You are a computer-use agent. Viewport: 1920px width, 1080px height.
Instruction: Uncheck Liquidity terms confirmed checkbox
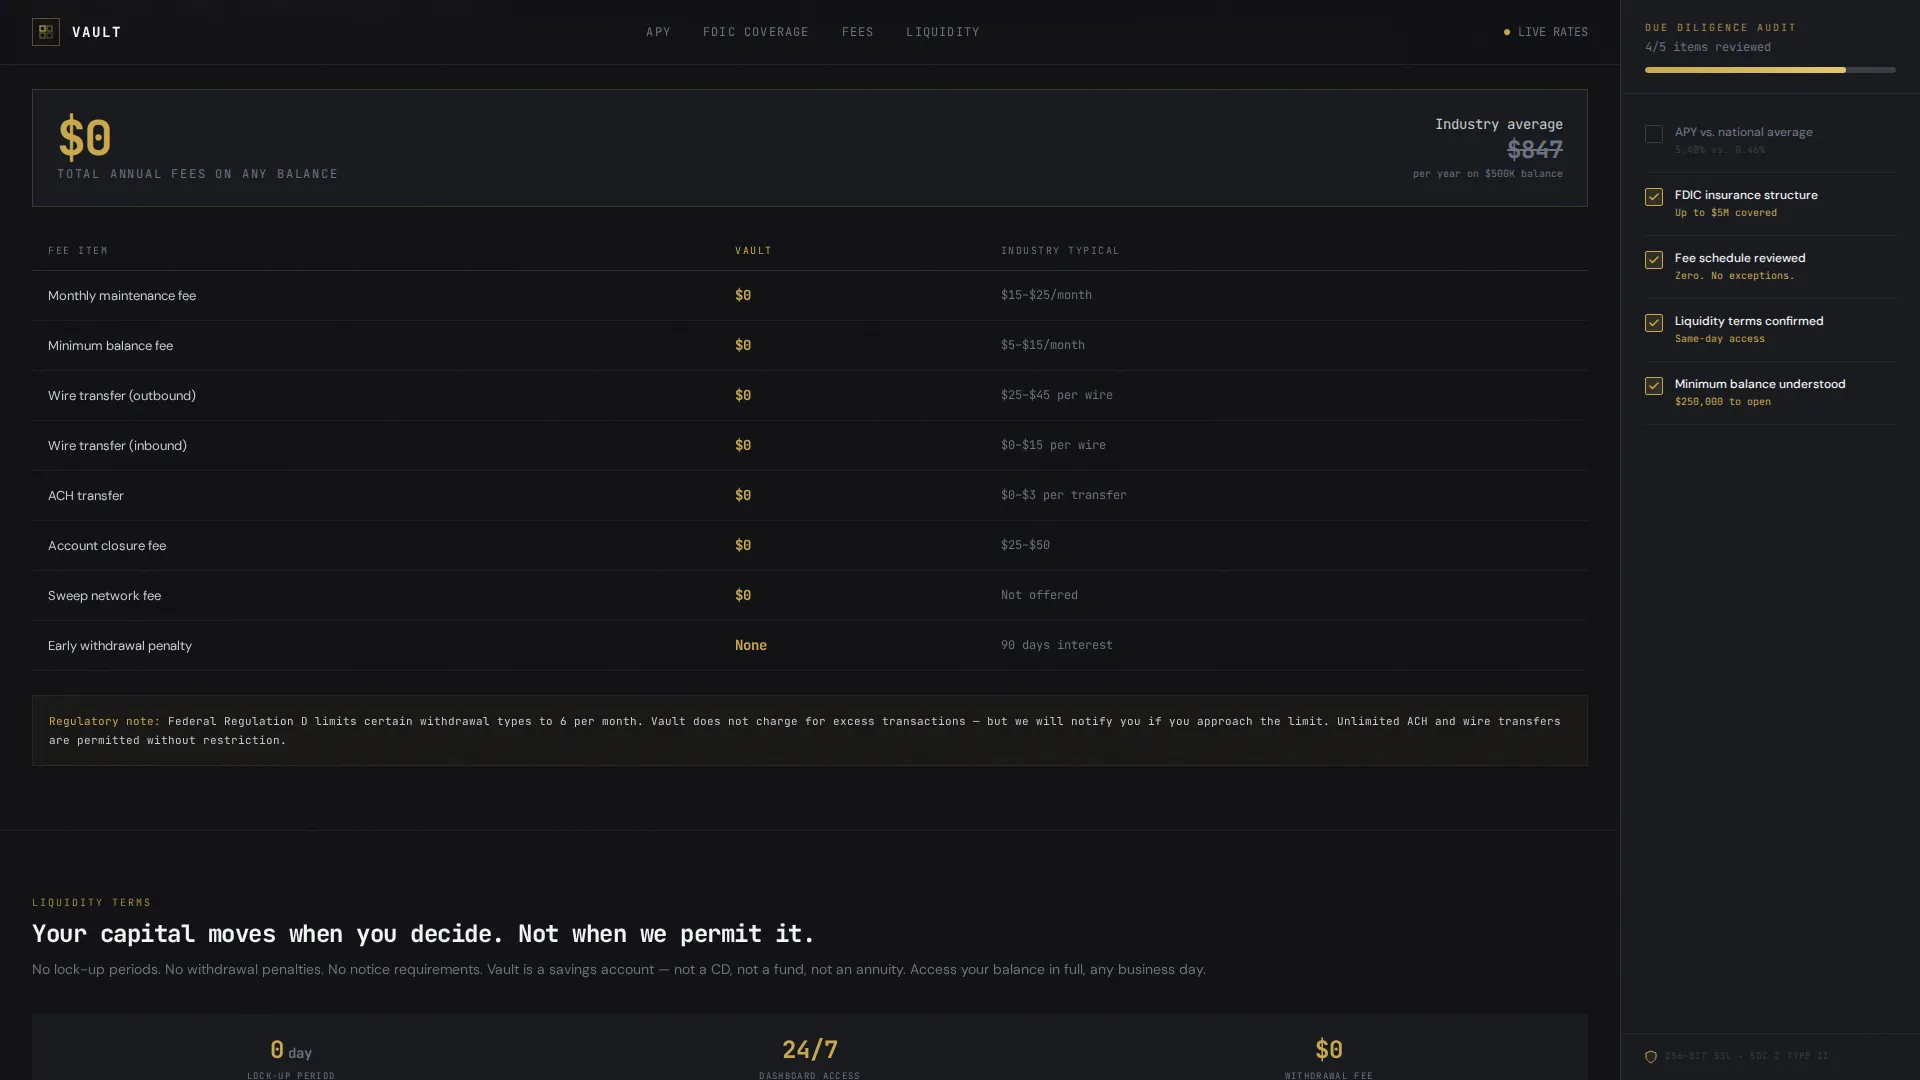coord(1654,323)
